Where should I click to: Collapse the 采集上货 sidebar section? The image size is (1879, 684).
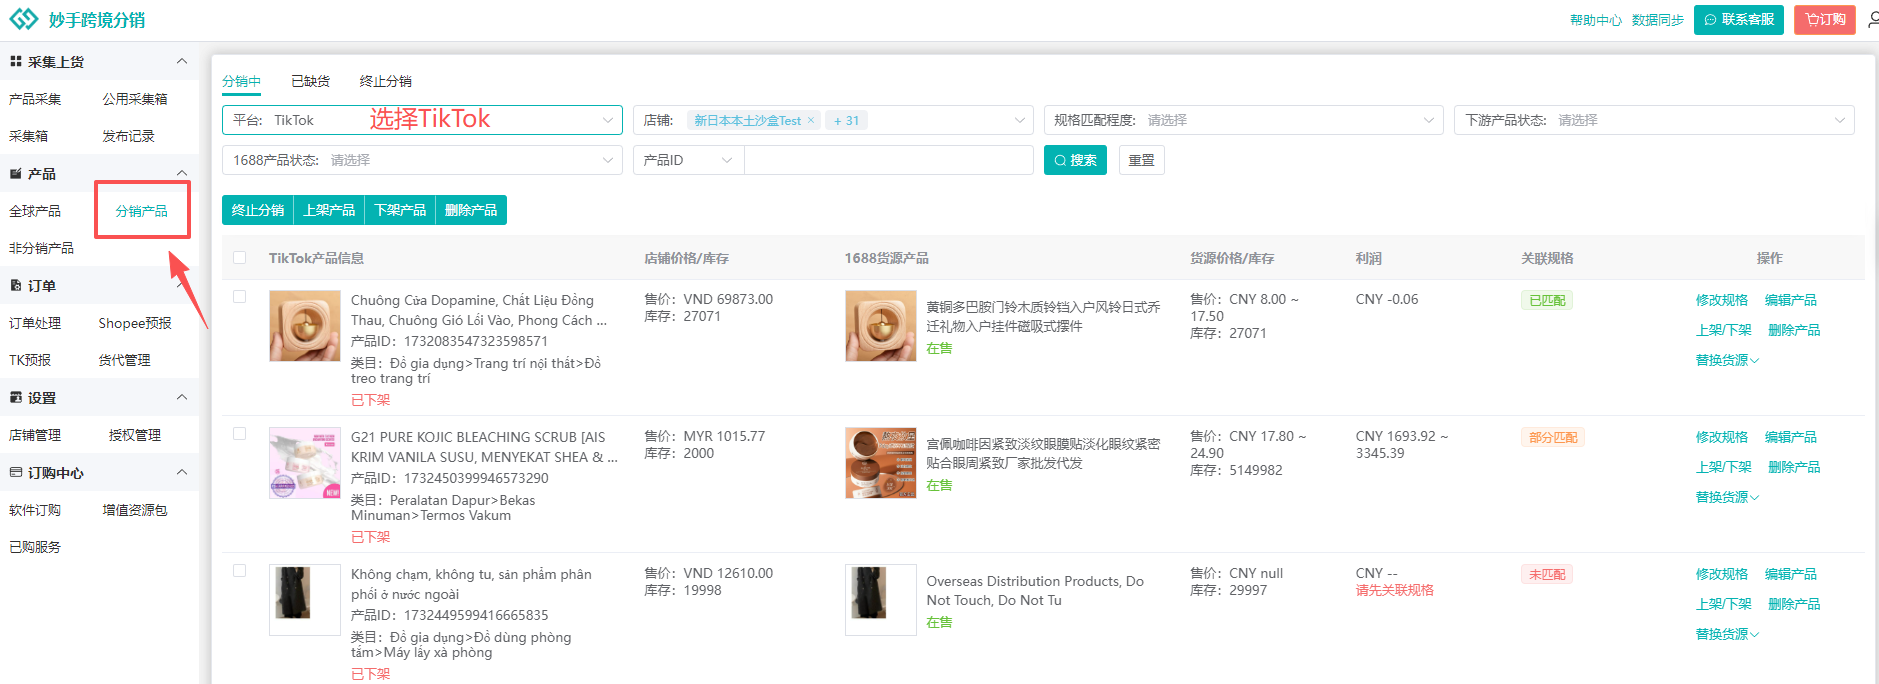(182, 61)
